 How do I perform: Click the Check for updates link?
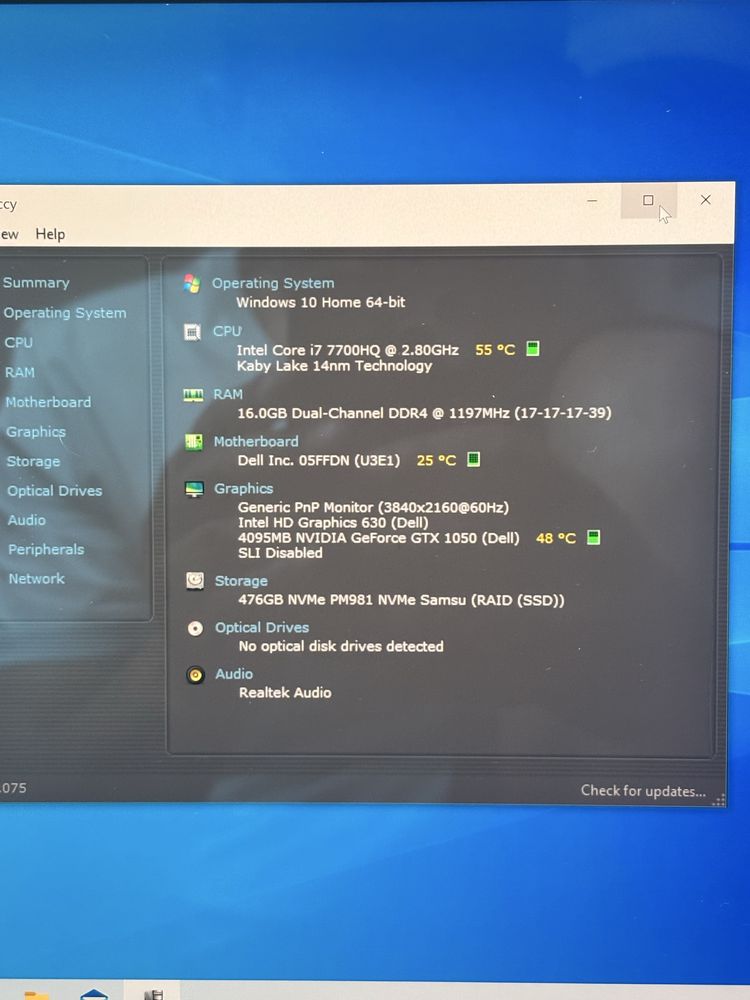tap(643, 791)
